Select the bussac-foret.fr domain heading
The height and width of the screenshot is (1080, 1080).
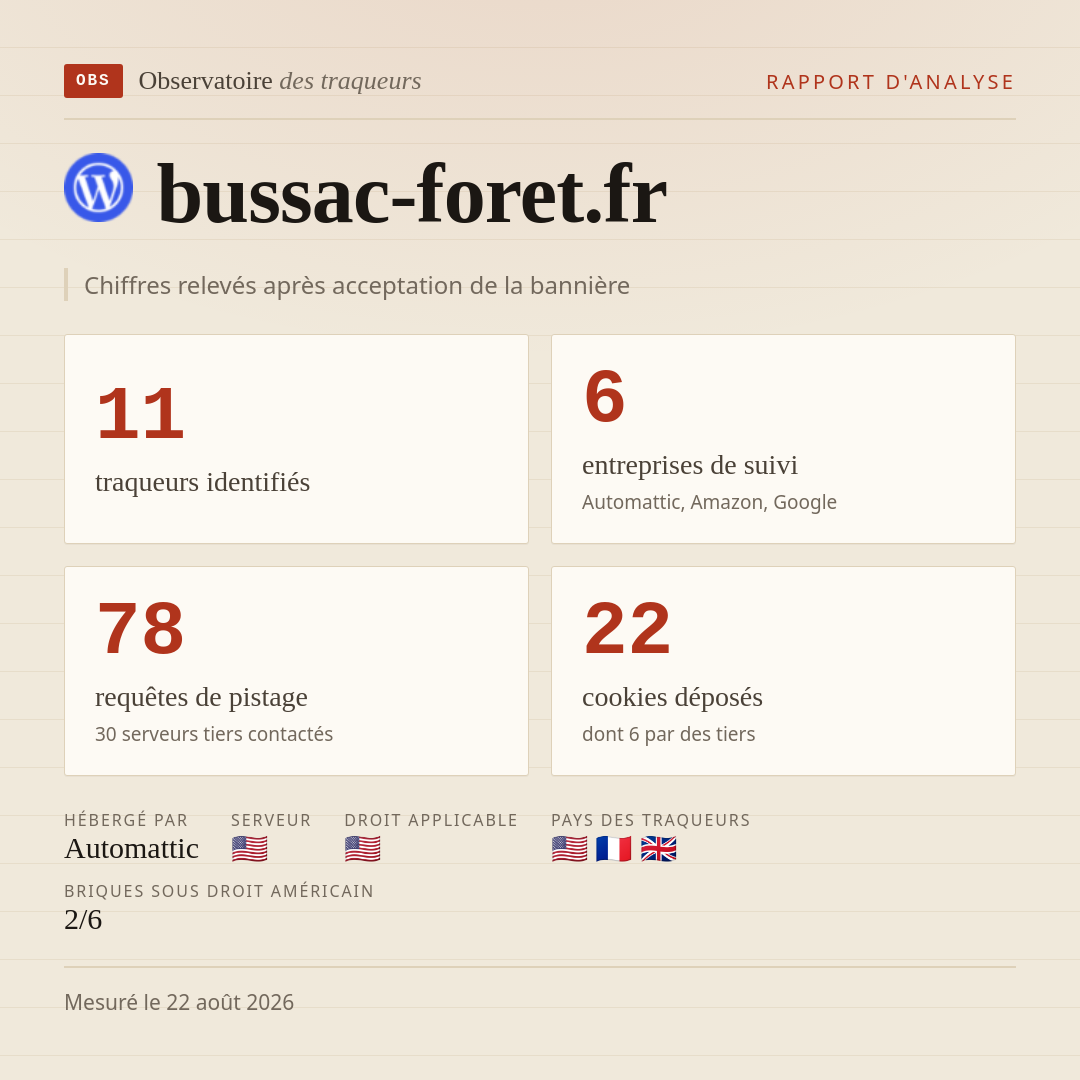point(412,194)
